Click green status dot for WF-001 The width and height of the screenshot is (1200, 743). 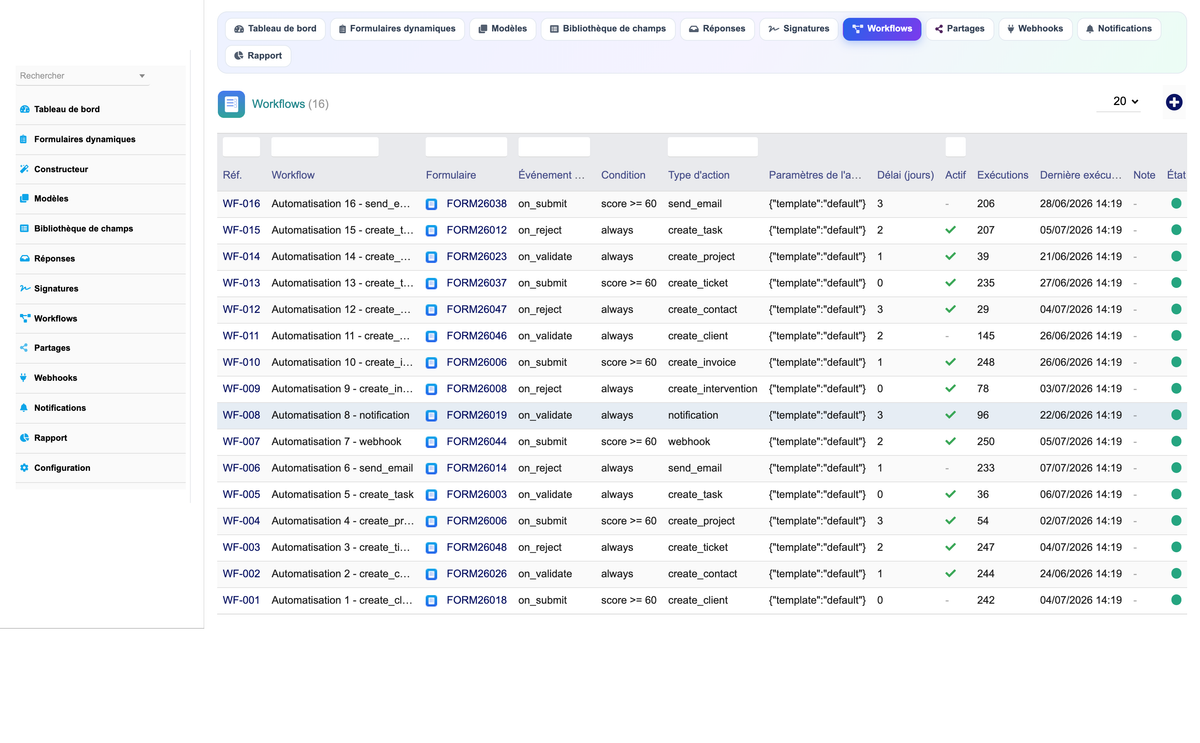pyautogui.click(x=1176, y=600)
